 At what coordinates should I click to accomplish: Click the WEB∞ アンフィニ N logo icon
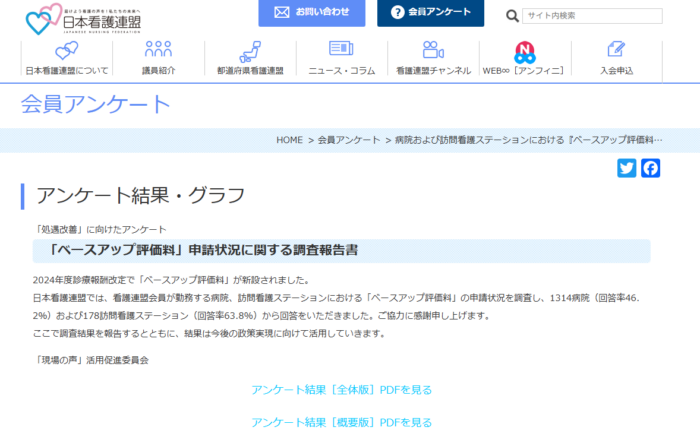524,51
